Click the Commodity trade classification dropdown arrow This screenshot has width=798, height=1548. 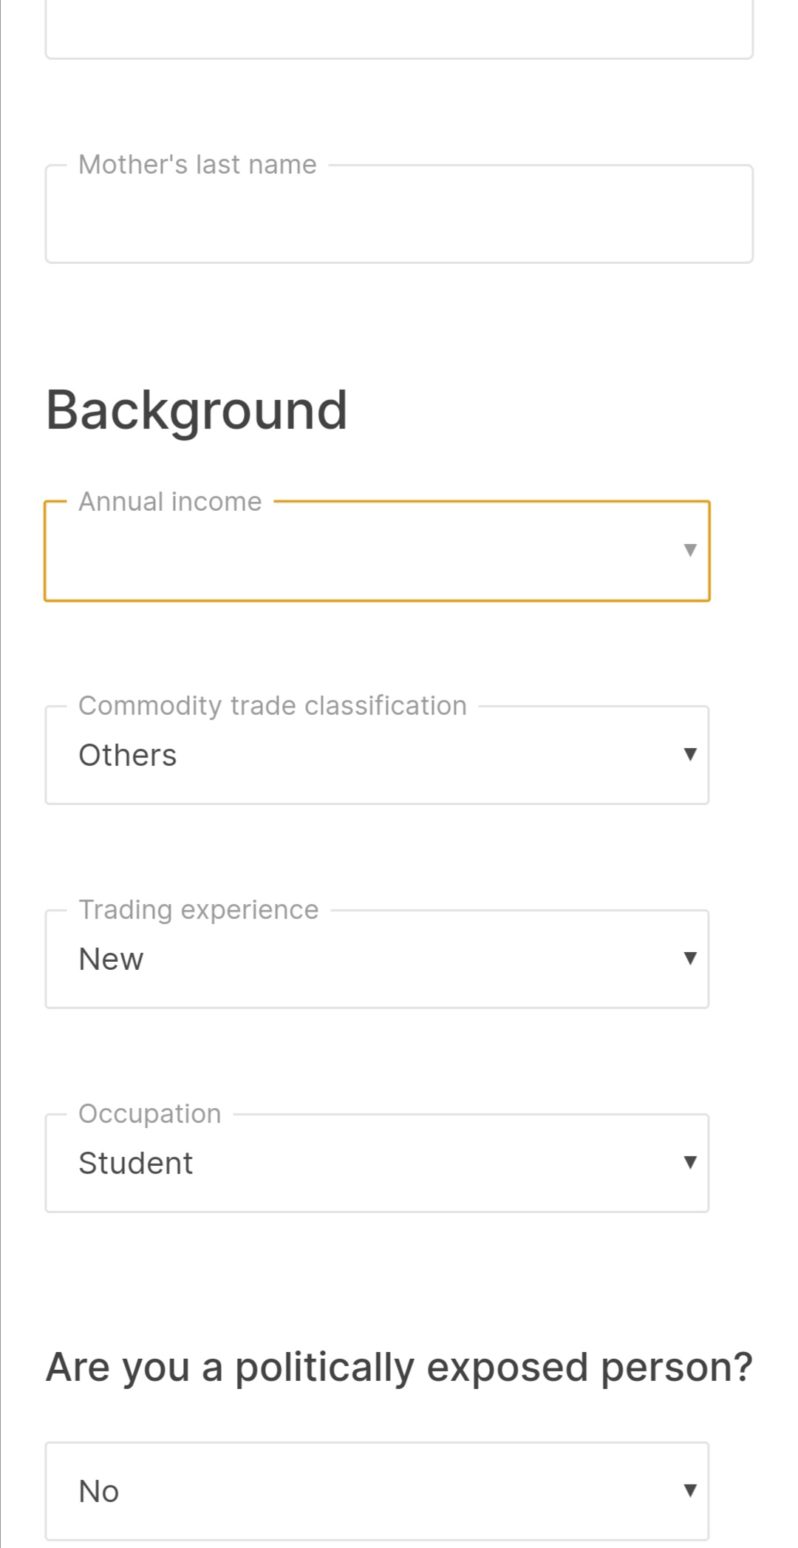(x=689, y=754)
